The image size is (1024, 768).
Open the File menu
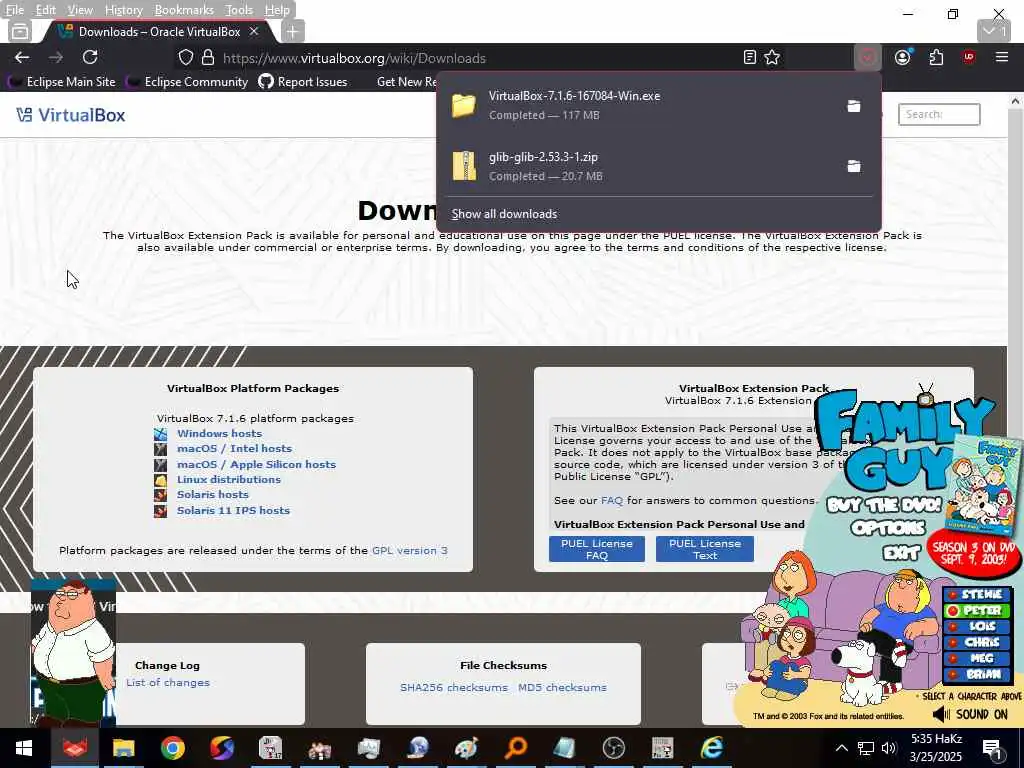[14, 10]
